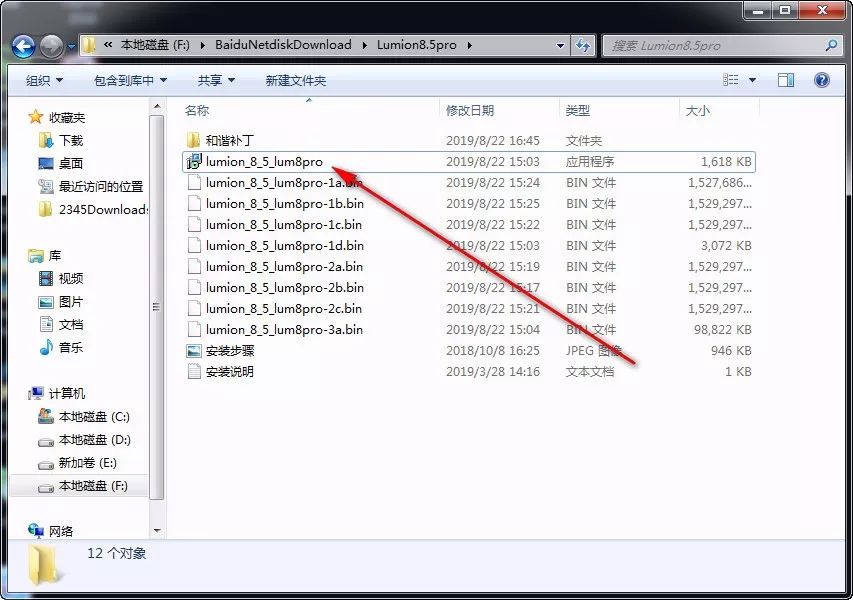Open the 图片 library
Viewport: 853px width, 600px height.
tap(71, 301)
